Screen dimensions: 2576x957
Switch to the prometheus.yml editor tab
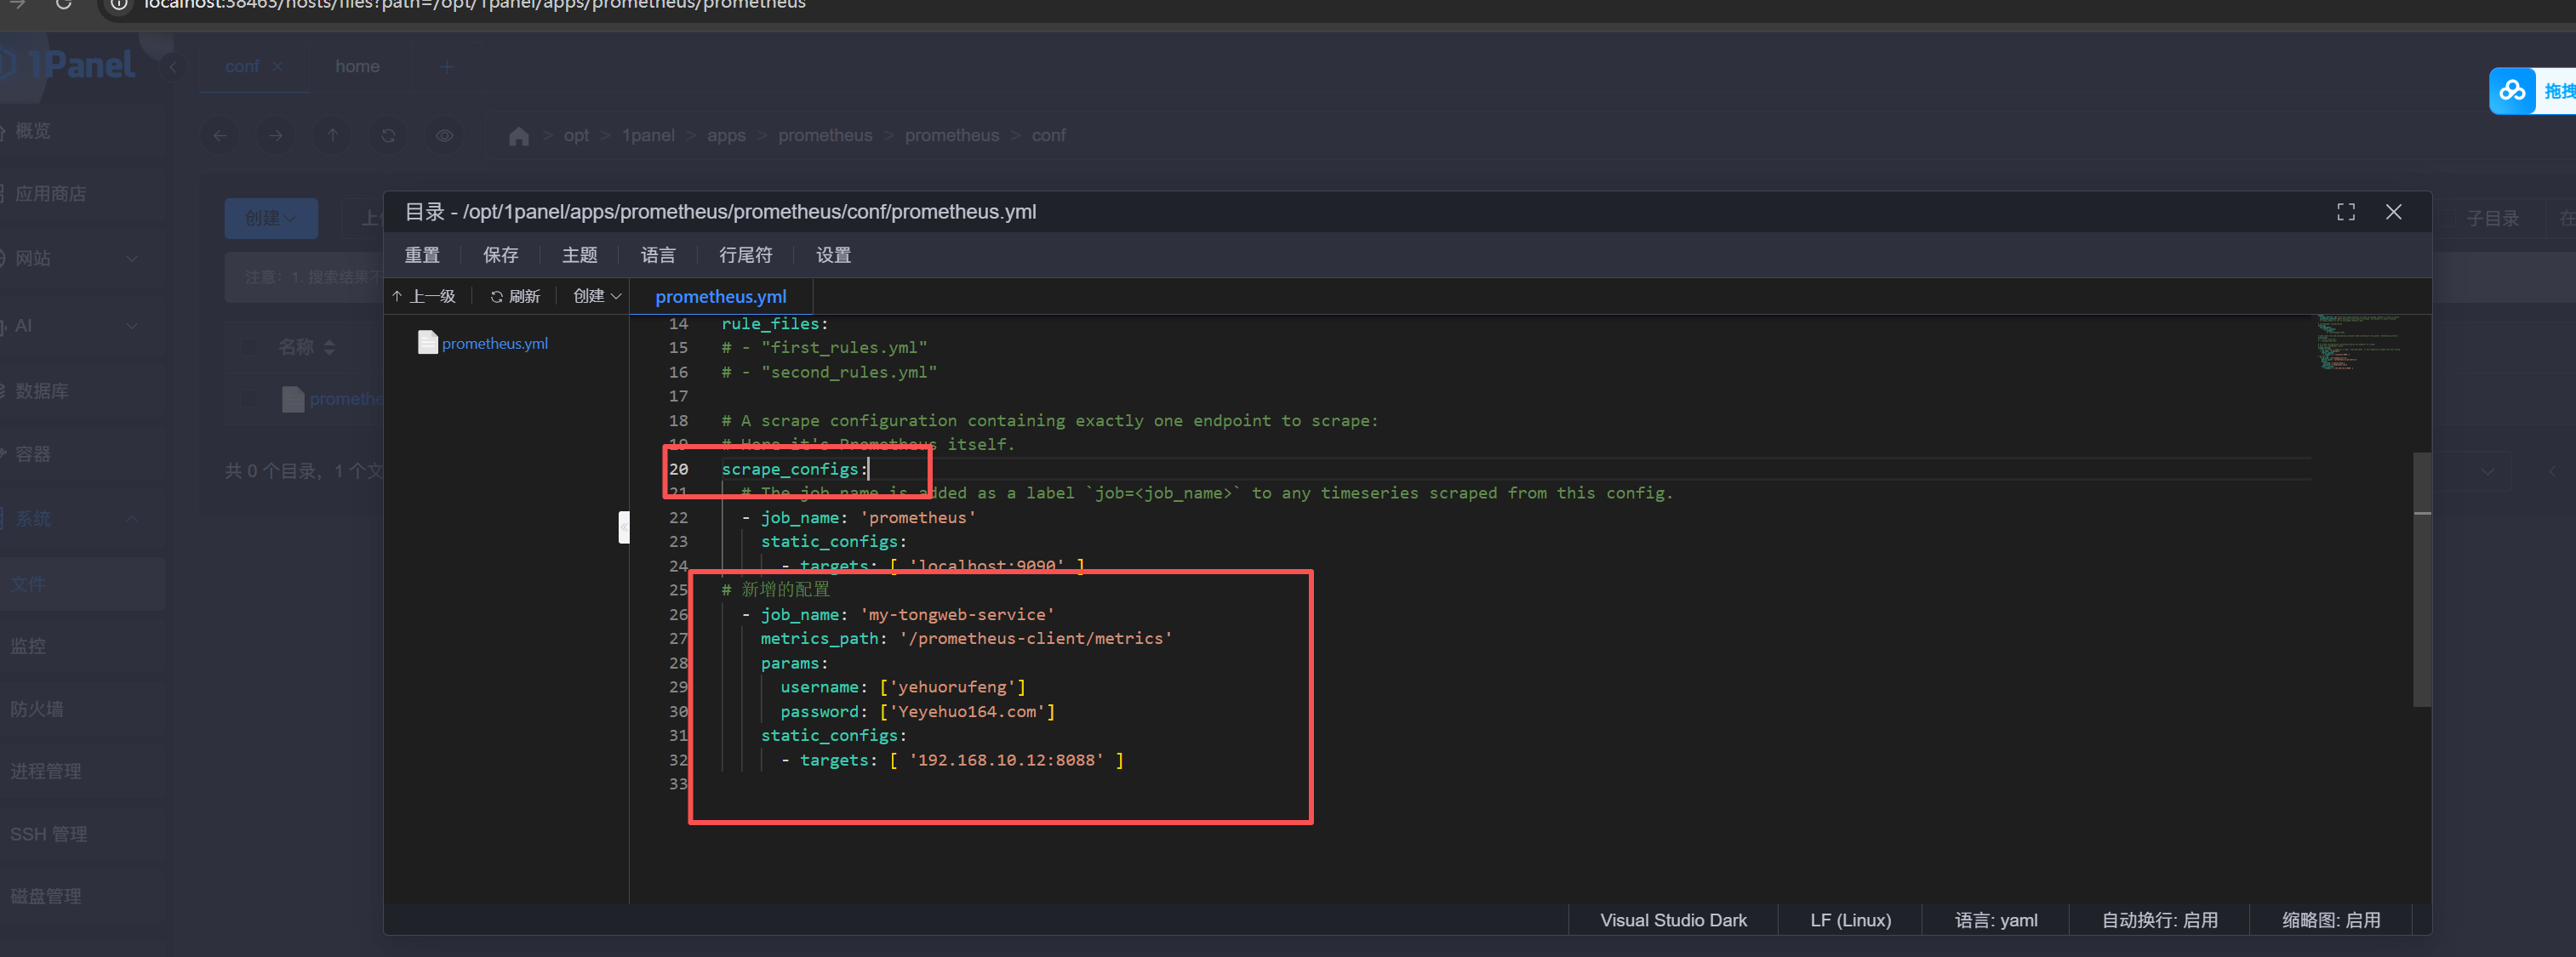pyautogui.click(x=721, y=297)
